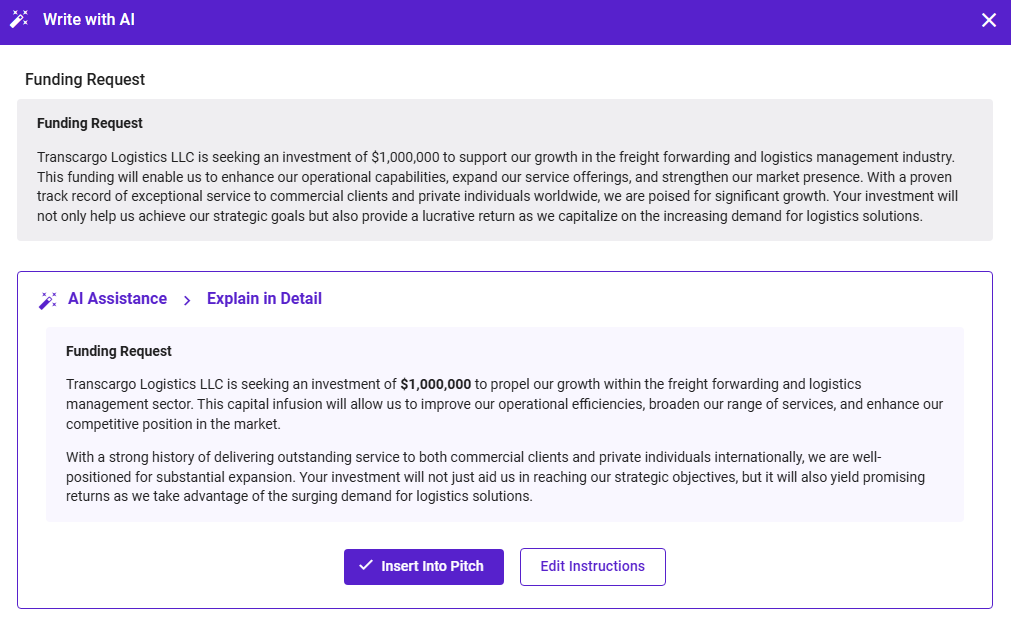Click the 'Funding Request' section heading at top
1011x639 pixels.
(x=85, y=79)
